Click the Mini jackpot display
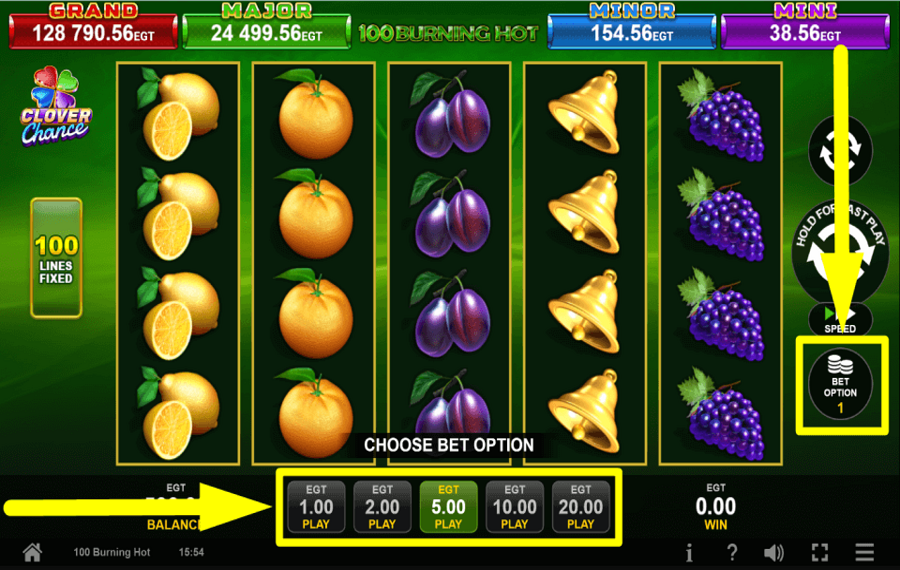Screen dimensions: 900x570 (x=805, y=26)
